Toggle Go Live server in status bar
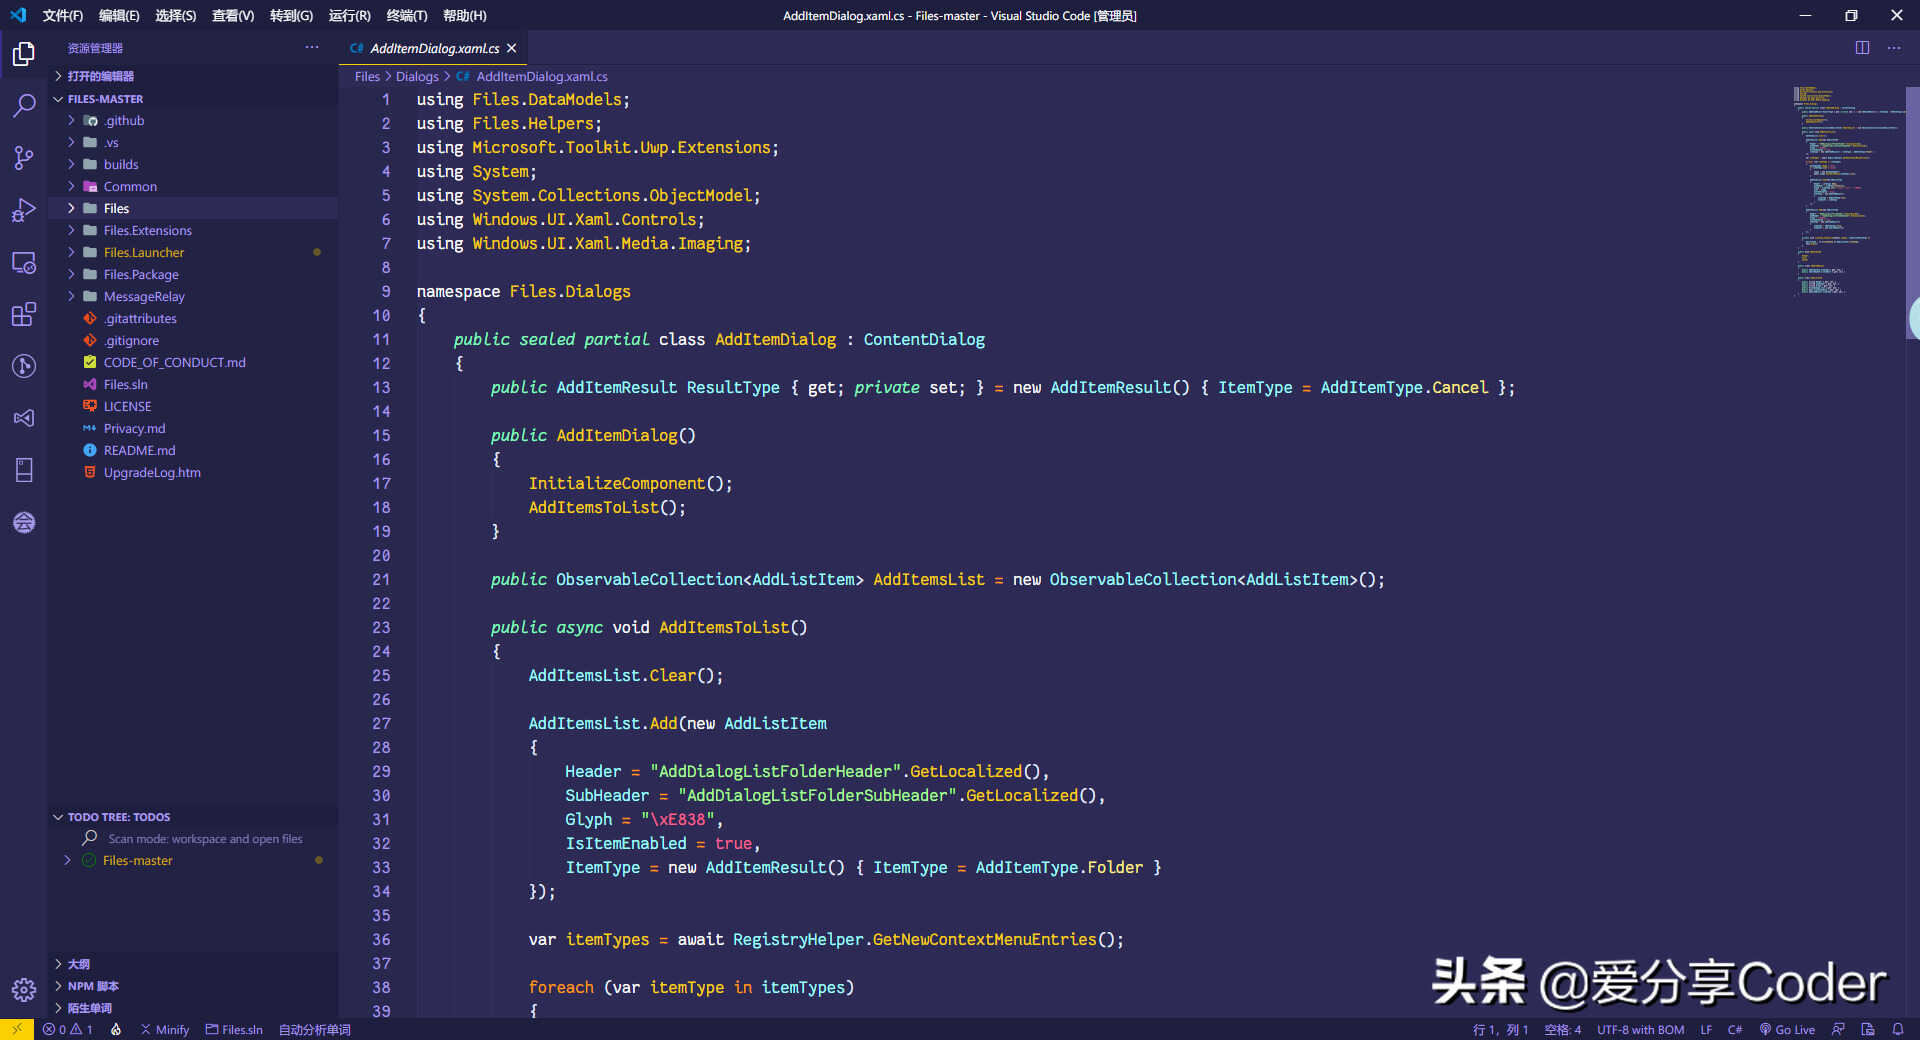 pos(1787,1029)
